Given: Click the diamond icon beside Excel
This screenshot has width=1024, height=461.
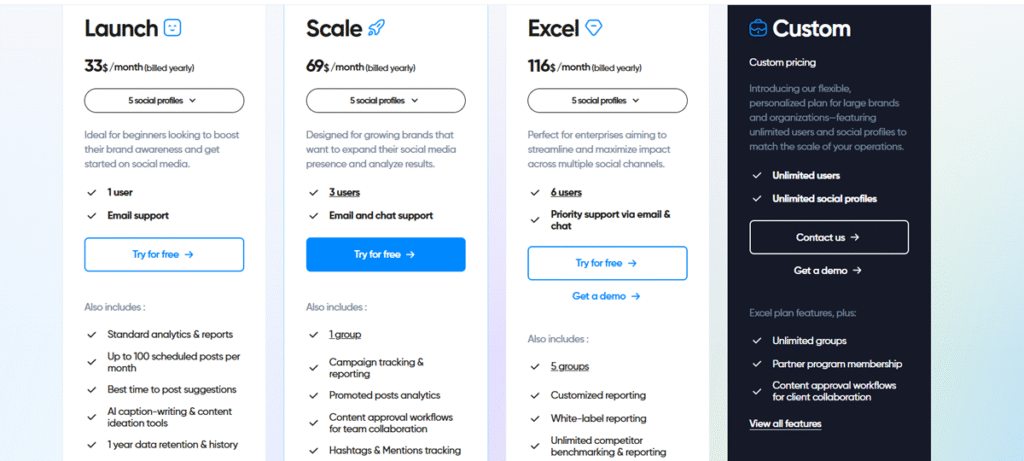Looking at the screenshot, I should pos(594,27).
